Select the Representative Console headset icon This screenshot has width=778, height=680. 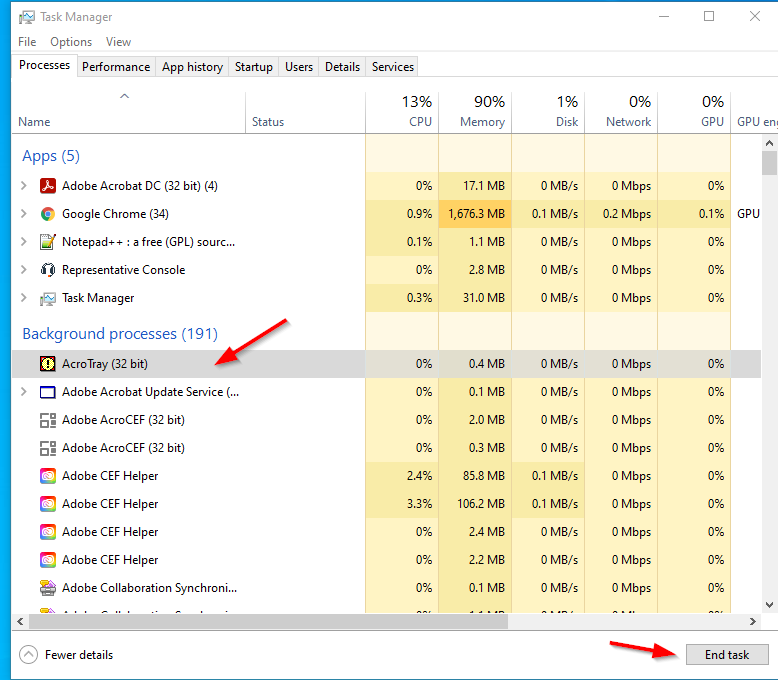(47, 270)
